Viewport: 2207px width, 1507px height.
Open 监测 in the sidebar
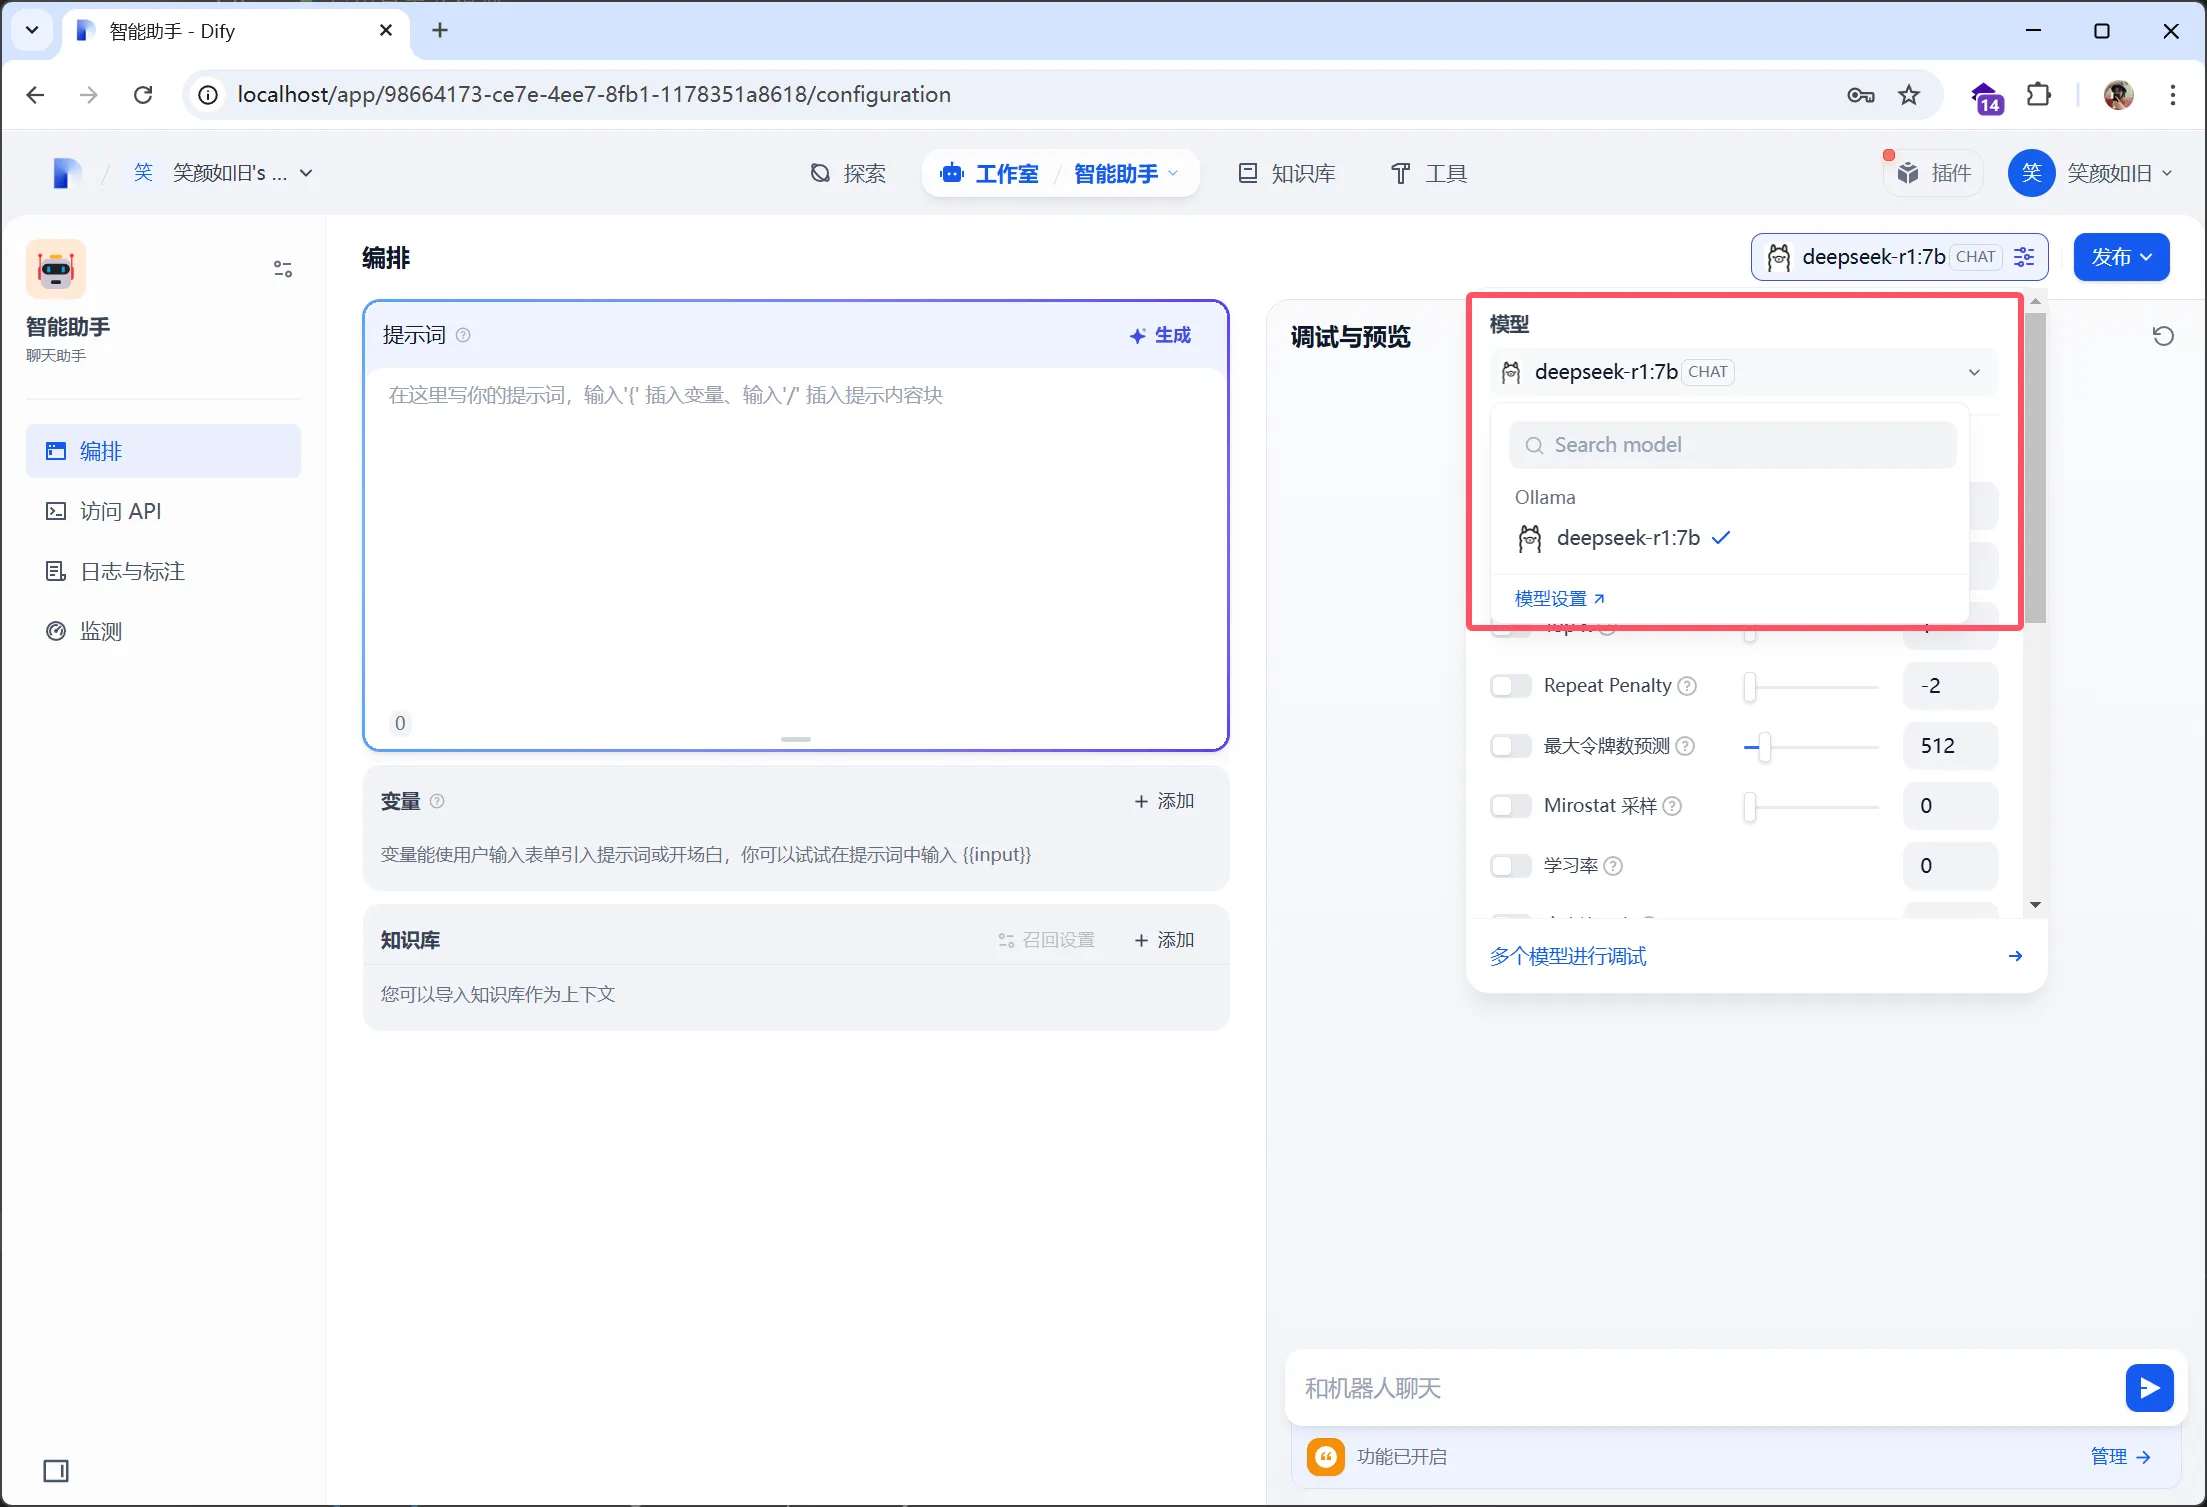pos(163,631)
